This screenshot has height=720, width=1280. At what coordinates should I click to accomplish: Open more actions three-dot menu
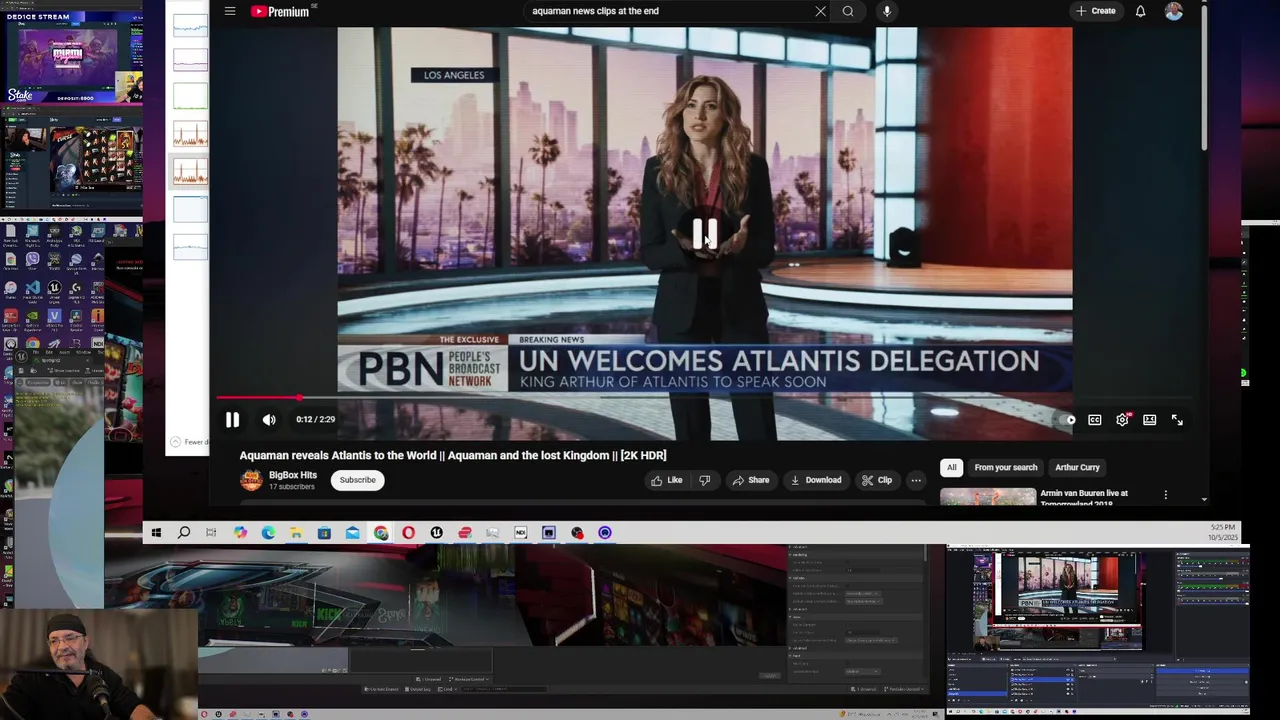915,480
